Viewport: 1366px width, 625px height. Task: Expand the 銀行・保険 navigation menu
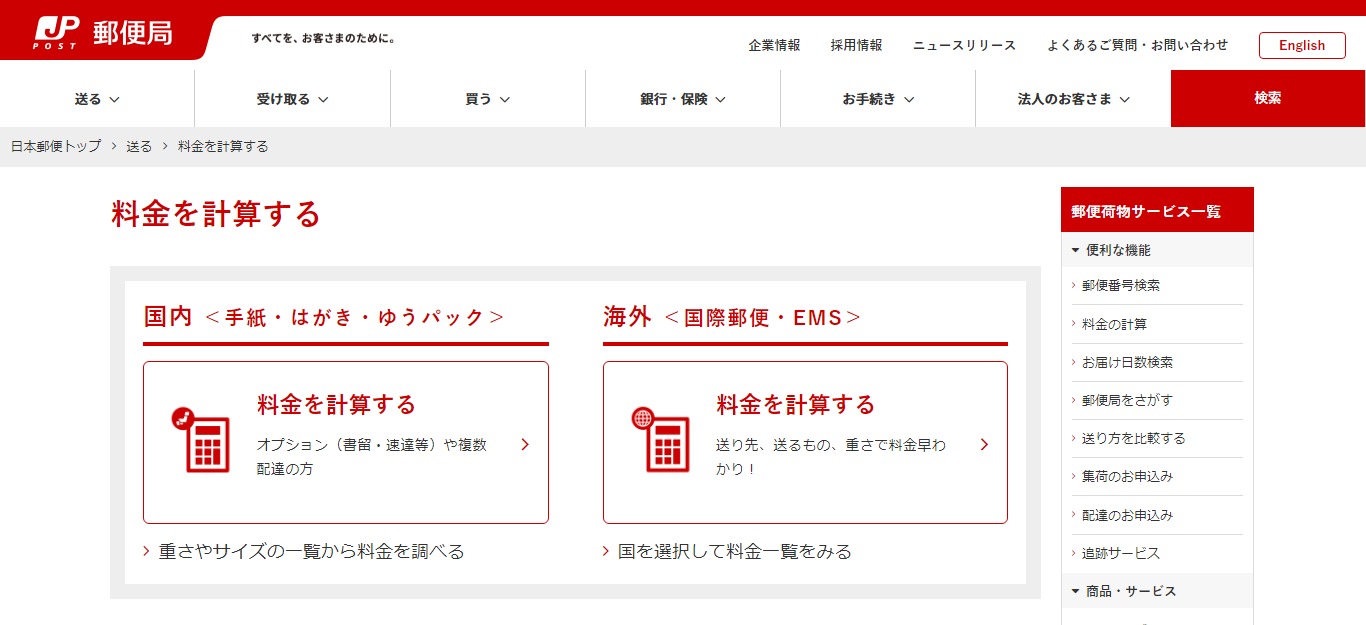click(683, 99)
